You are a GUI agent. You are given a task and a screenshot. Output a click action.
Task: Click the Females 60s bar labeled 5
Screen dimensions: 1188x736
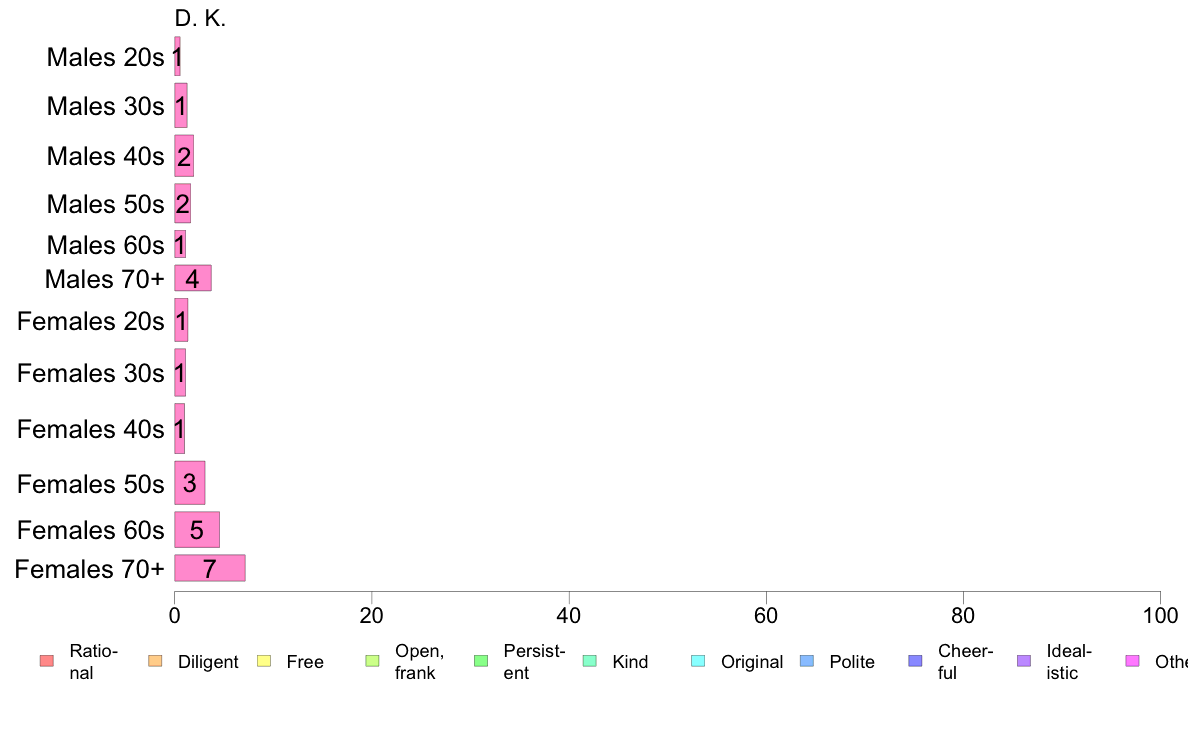[x=197, y=530]
